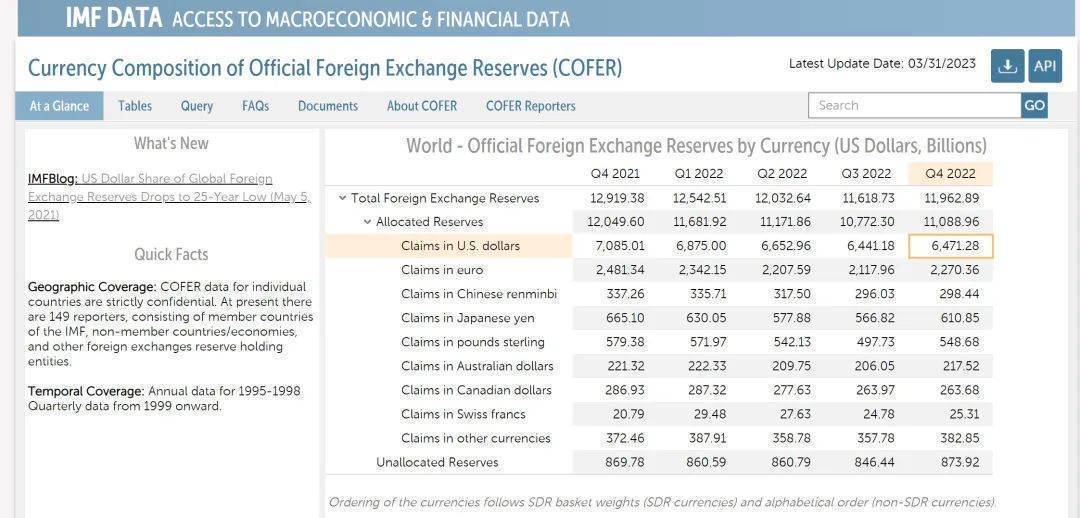This screenshot has height=518, width=1080.
Task: Switch to the Tables tab
Action: click(x=135, y=106)
